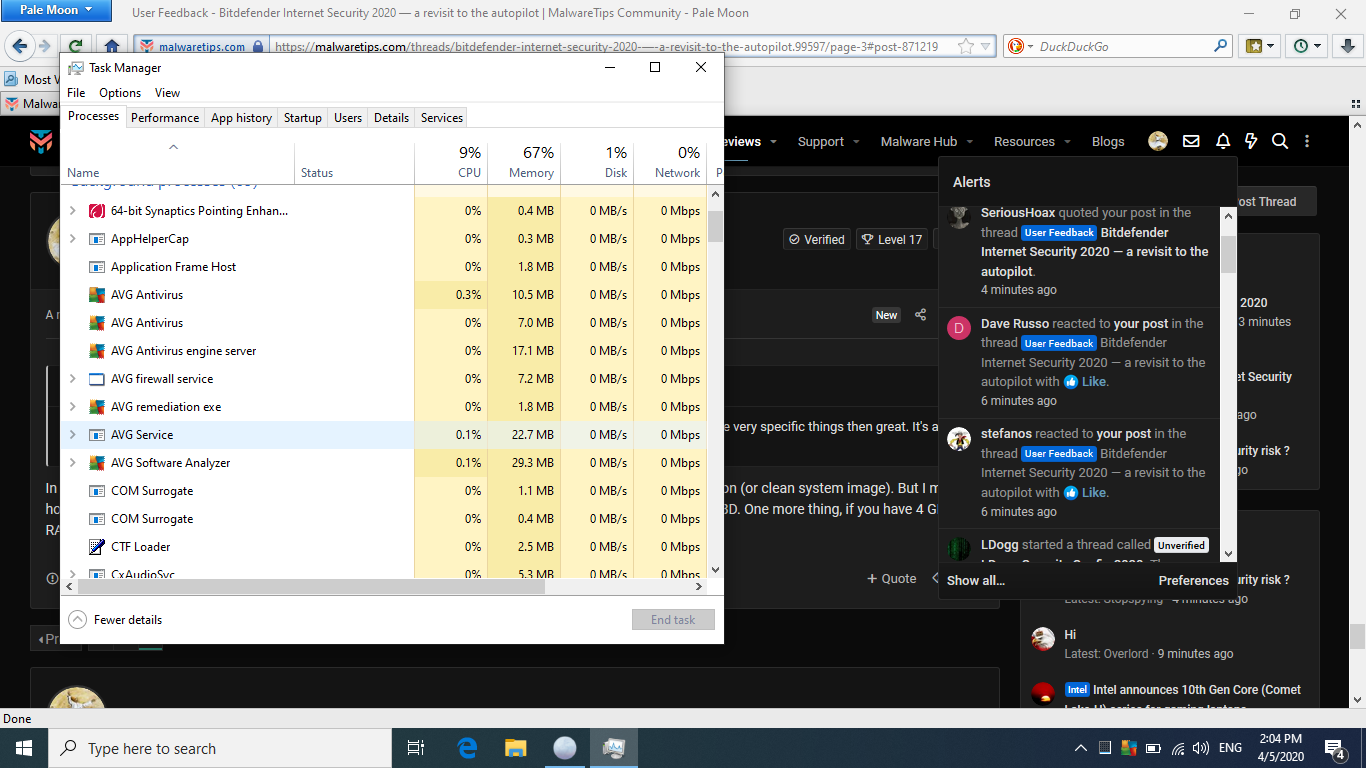The image size is (1366, 768).
Task: Expand the 64-bit Synaptics Pointing process
Action: click(72, 211)
